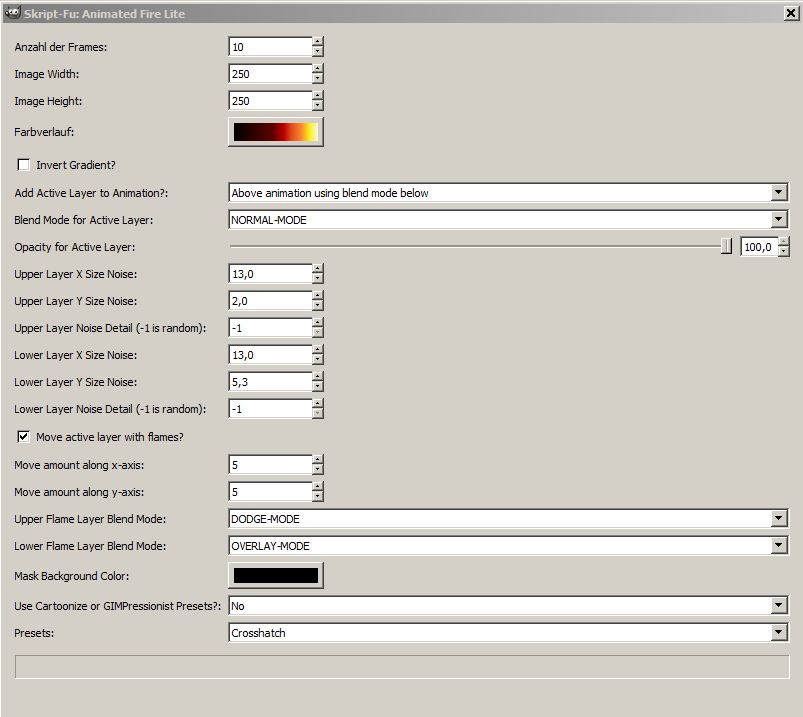Open Lower Flame Layer Blend Mode dropdown
The width and height of the screenshot is (803, 717).
pyautogui.click(x=779, y=546)
